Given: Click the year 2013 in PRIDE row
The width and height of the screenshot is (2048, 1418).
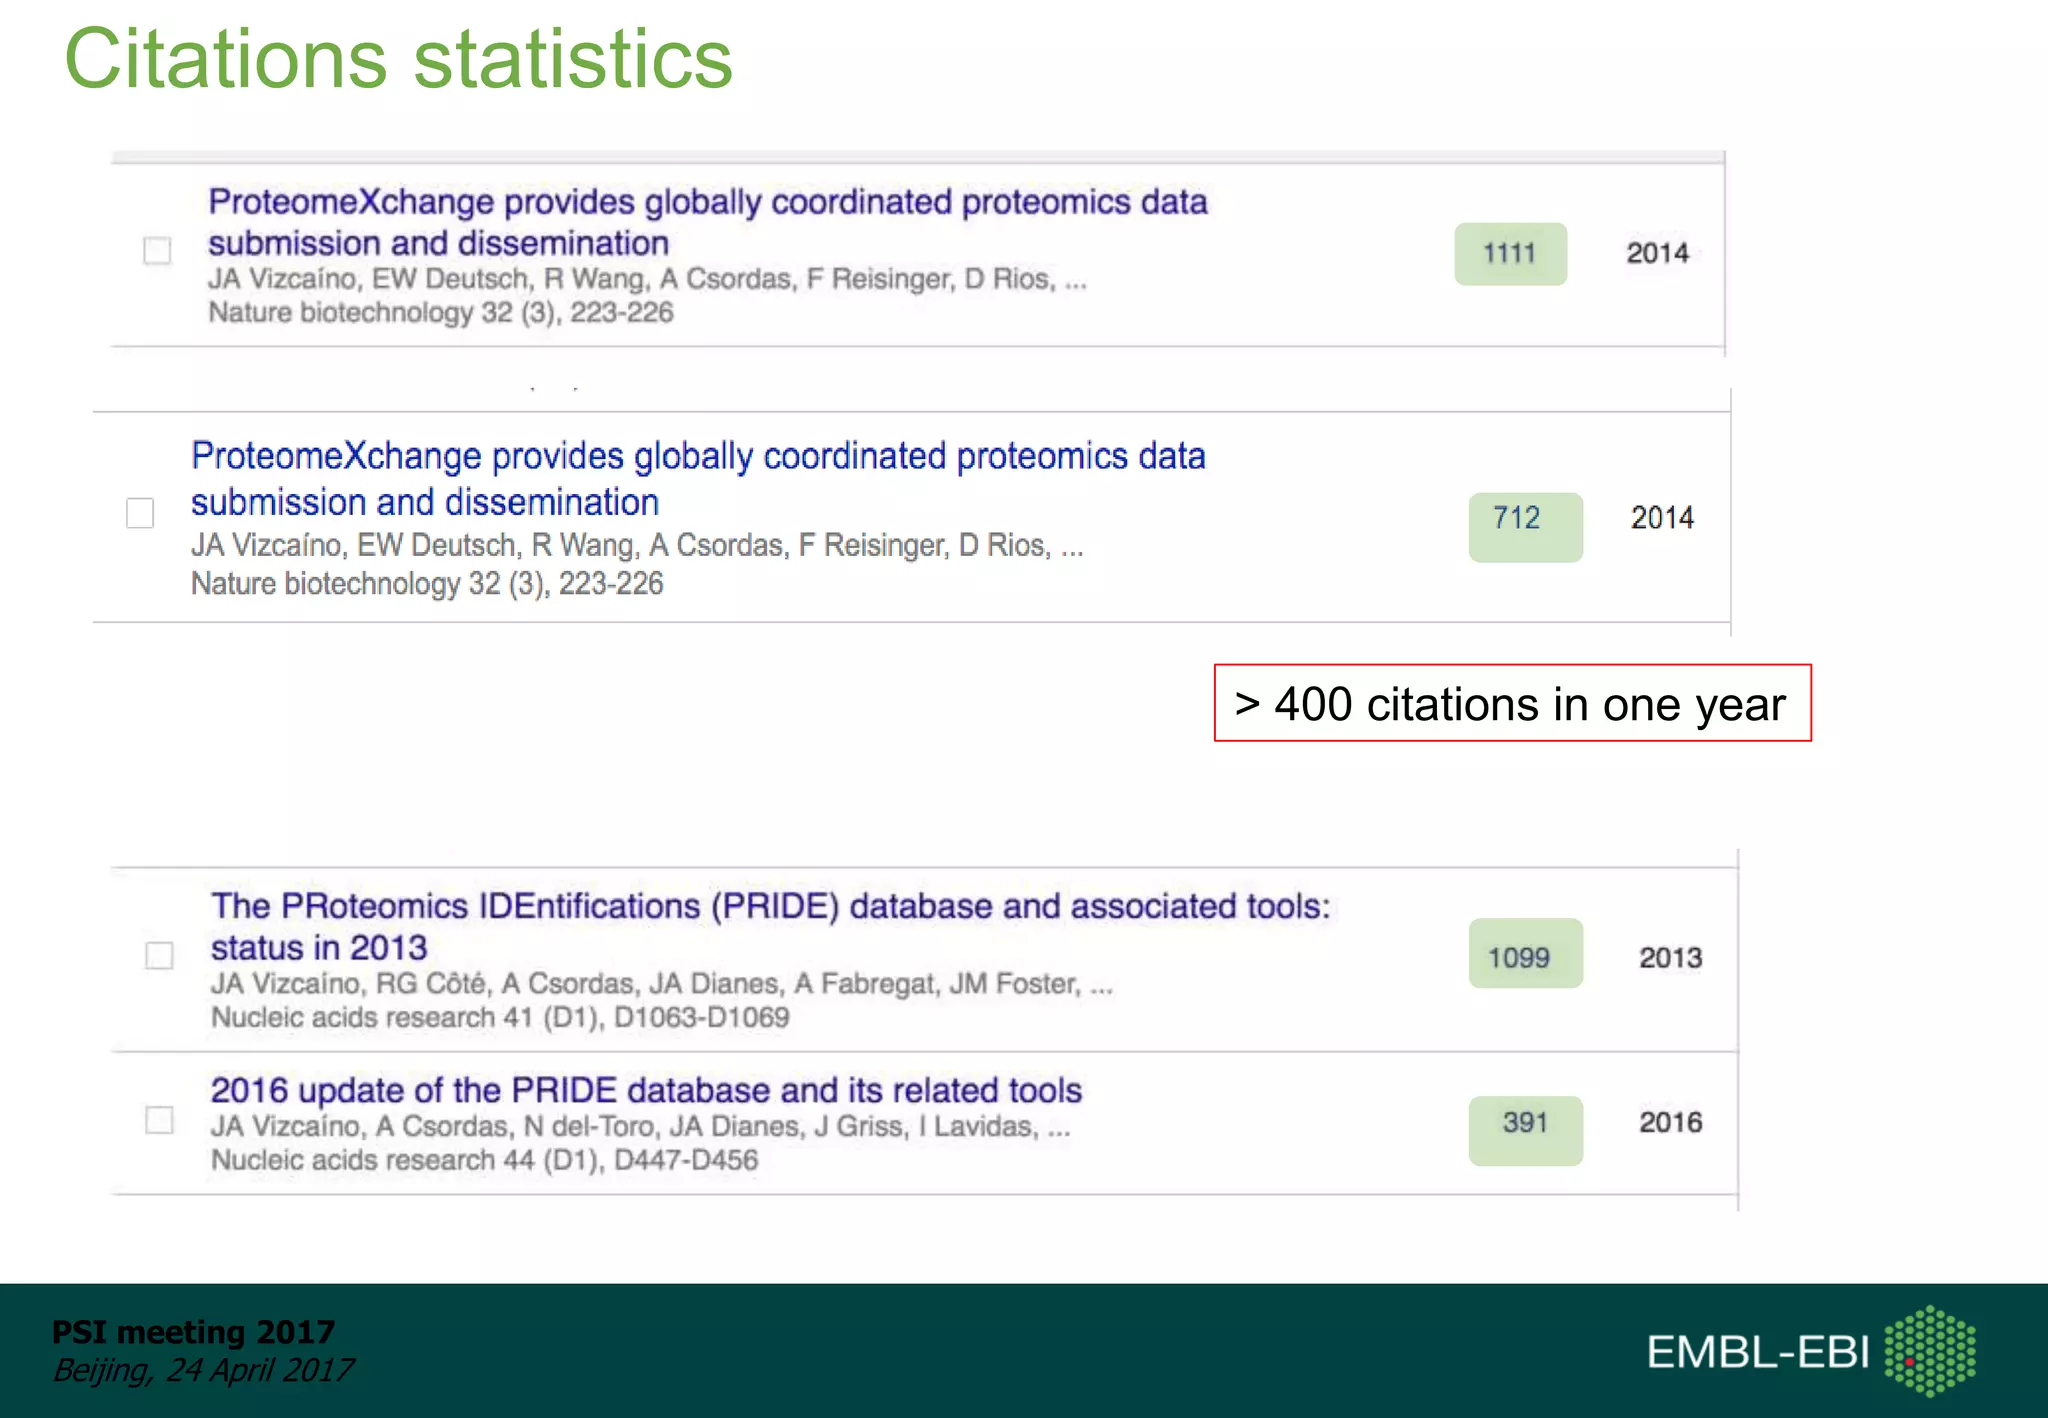Looking at the screenshot, I should 1670,957.
